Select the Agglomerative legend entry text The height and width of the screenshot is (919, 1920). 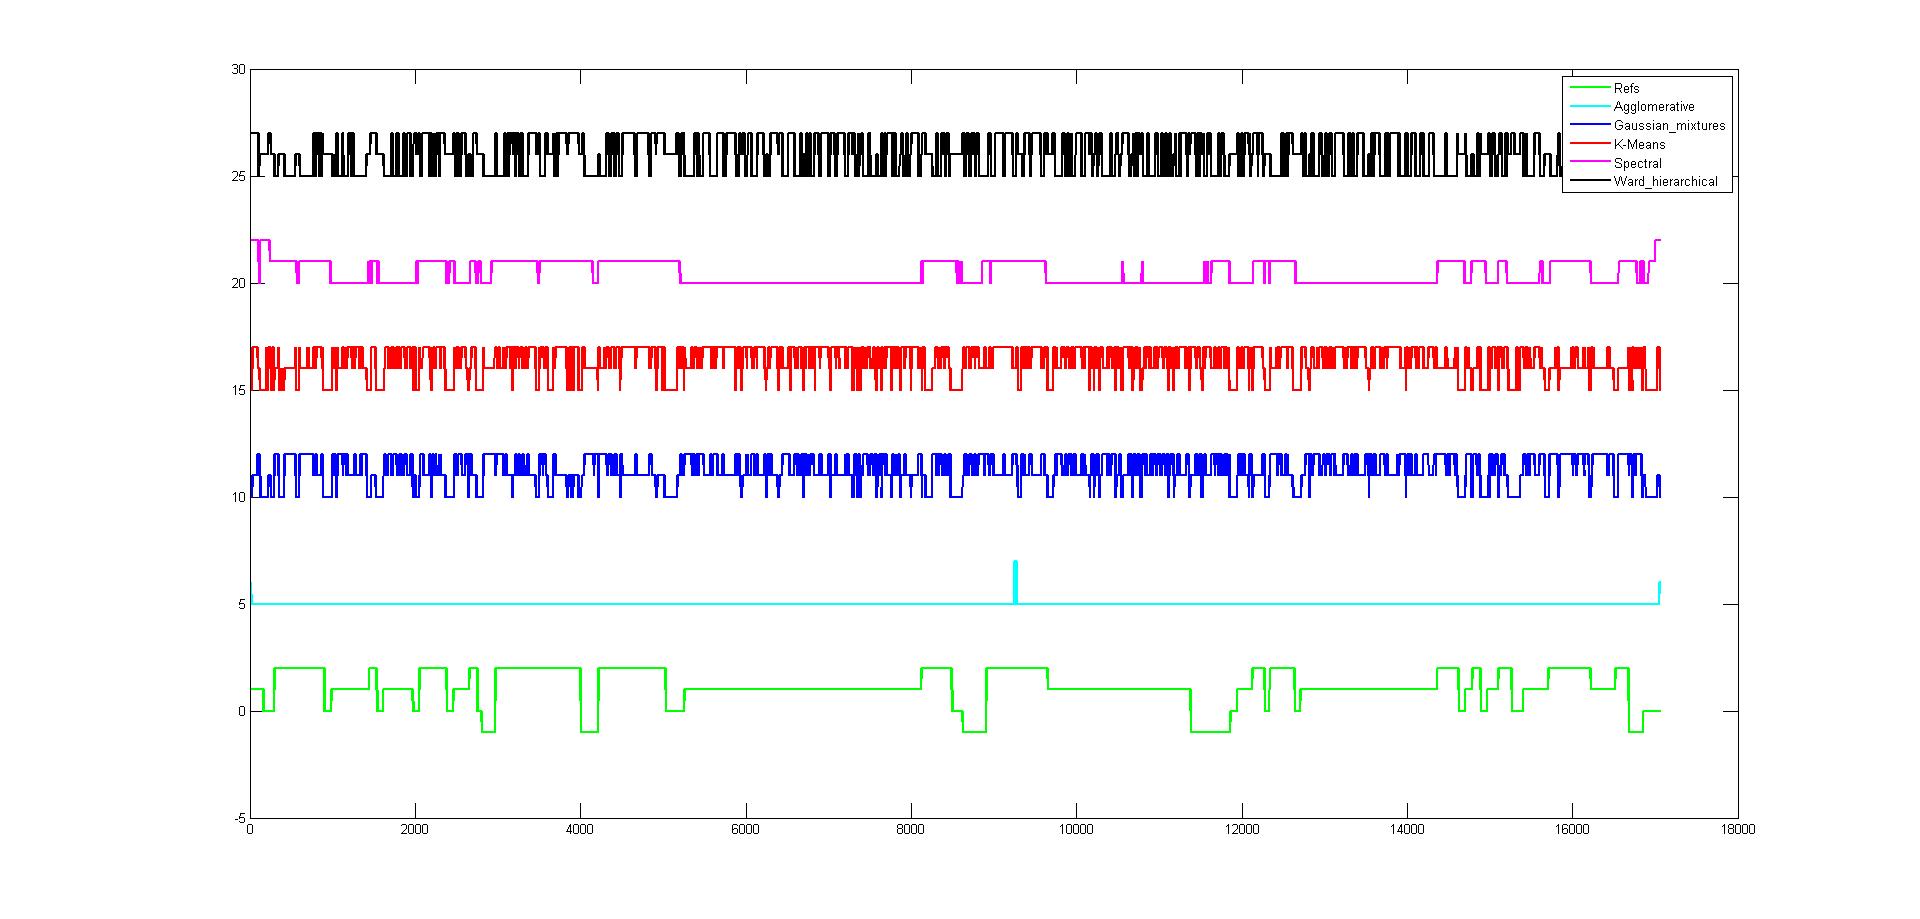tap(1653, 106)
